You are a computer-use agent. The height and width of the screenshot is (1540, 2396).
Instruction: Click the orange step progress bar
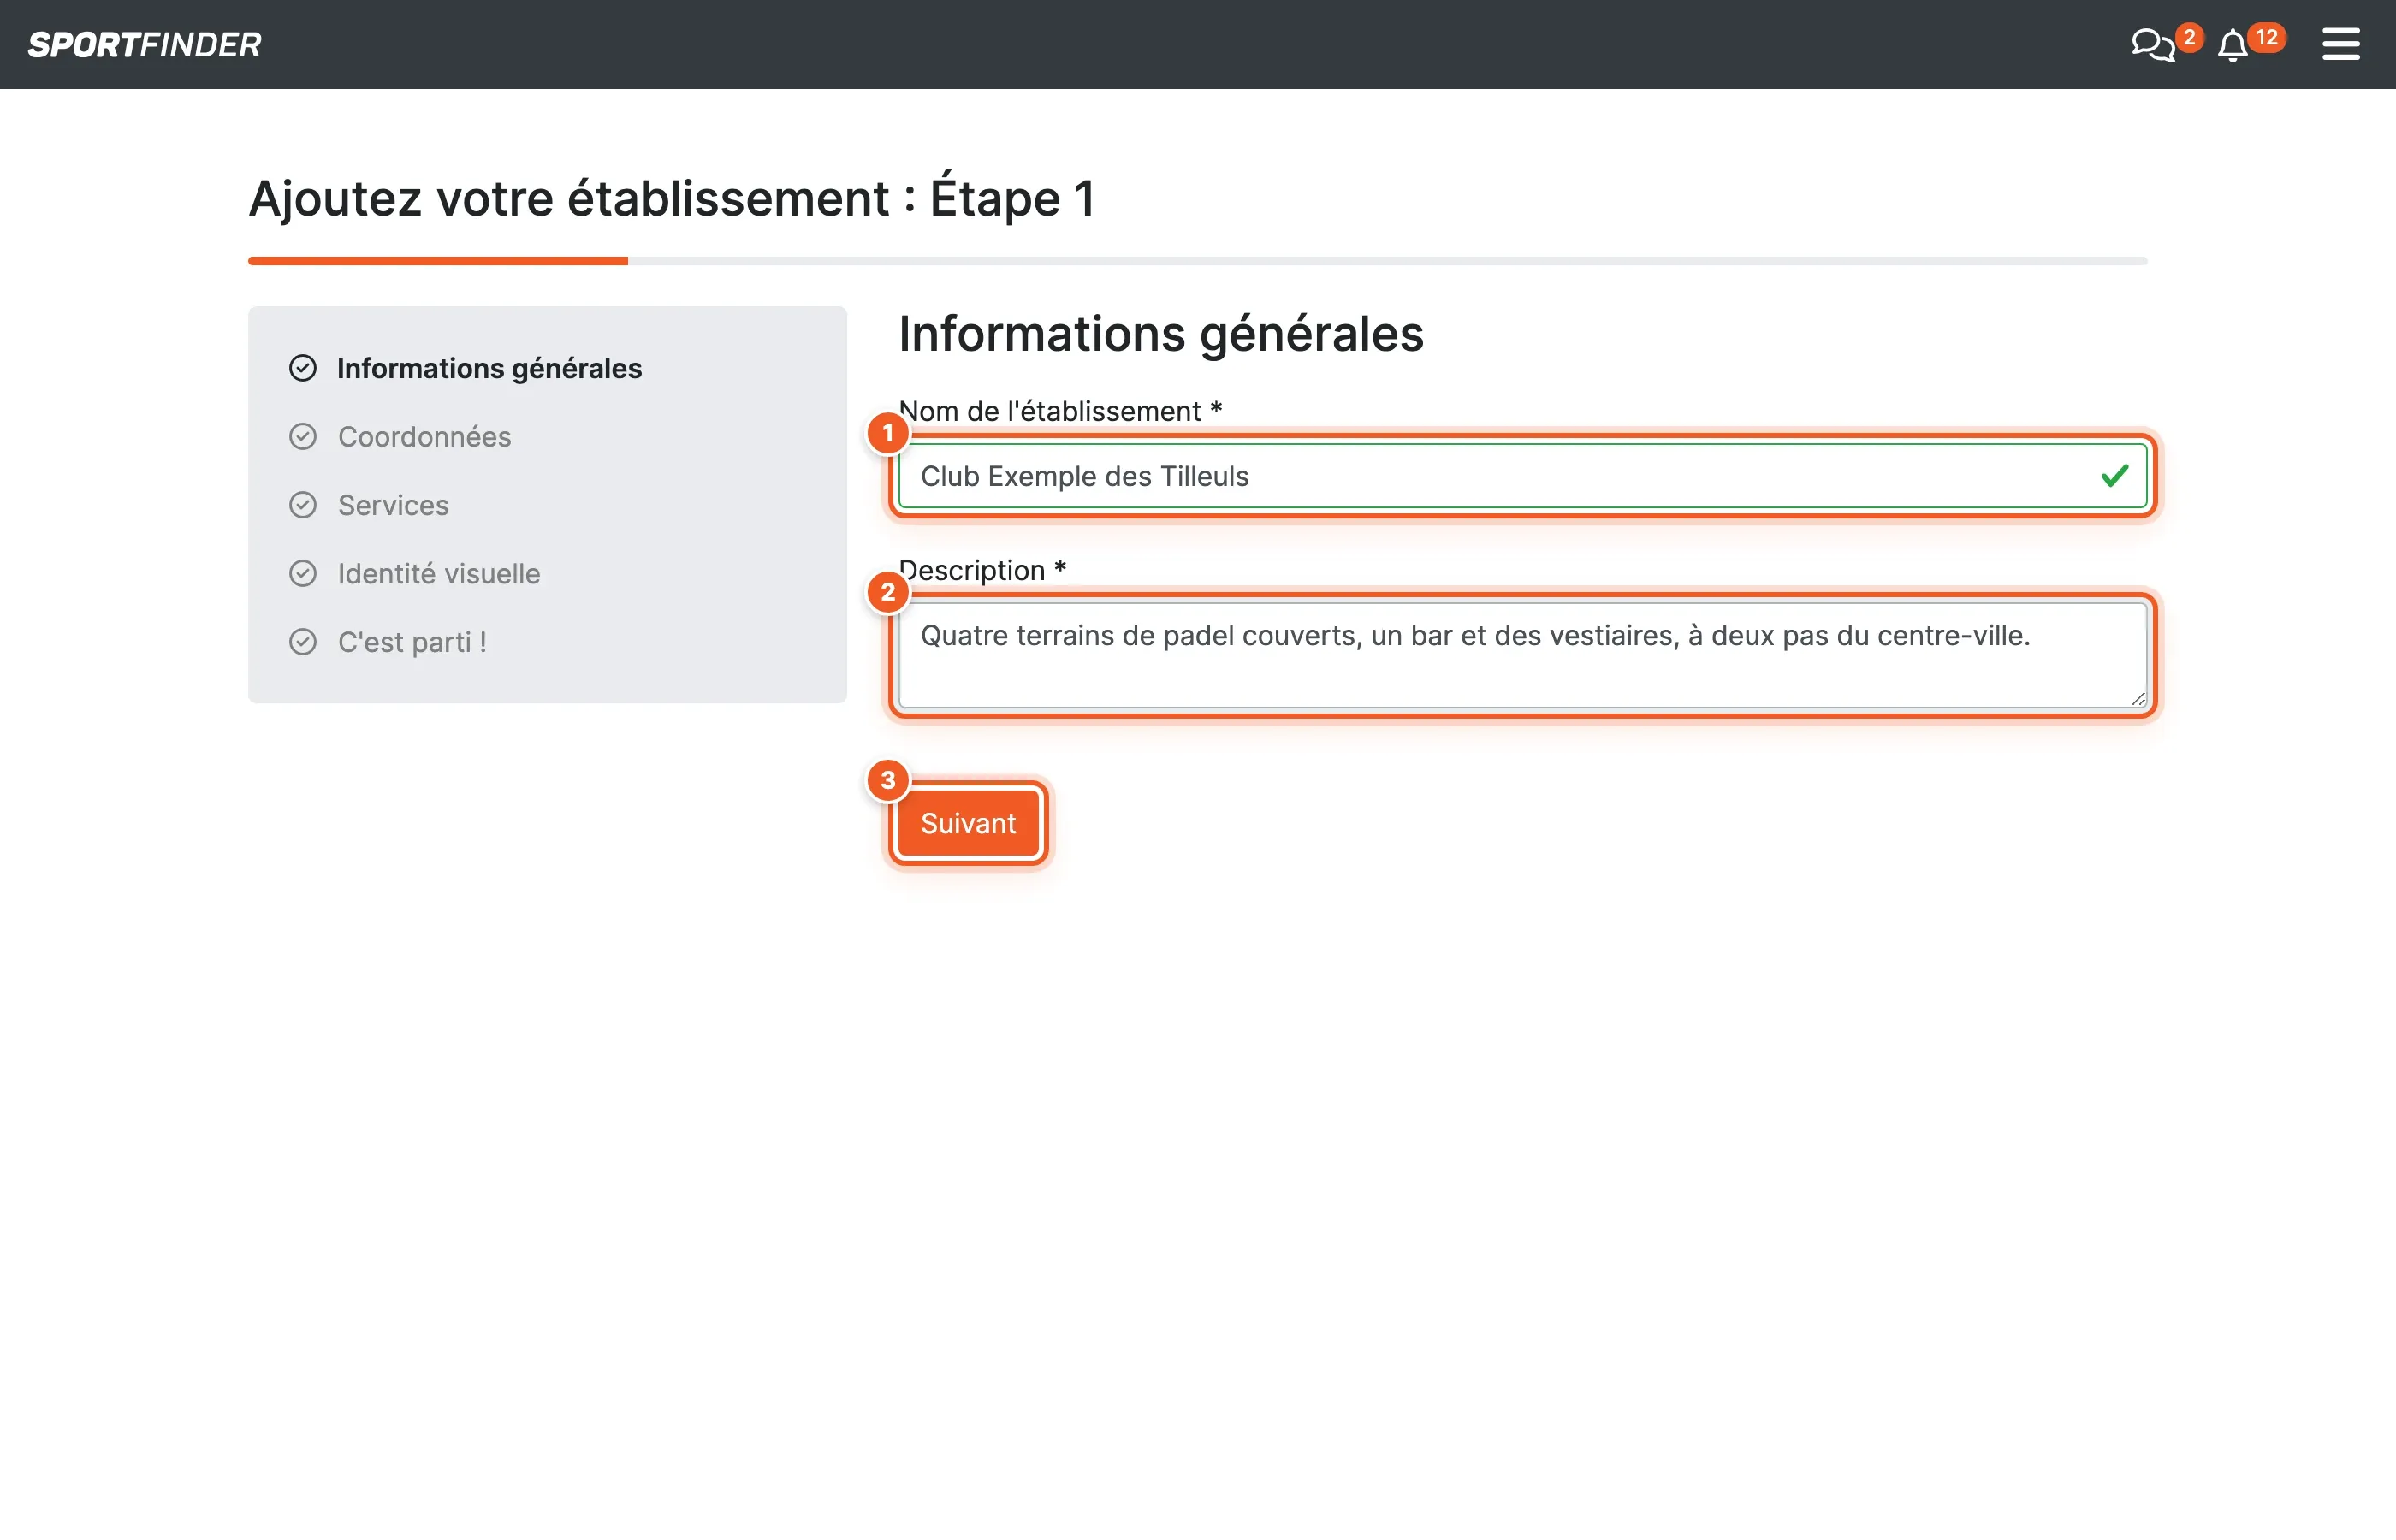tap(438, 261)
